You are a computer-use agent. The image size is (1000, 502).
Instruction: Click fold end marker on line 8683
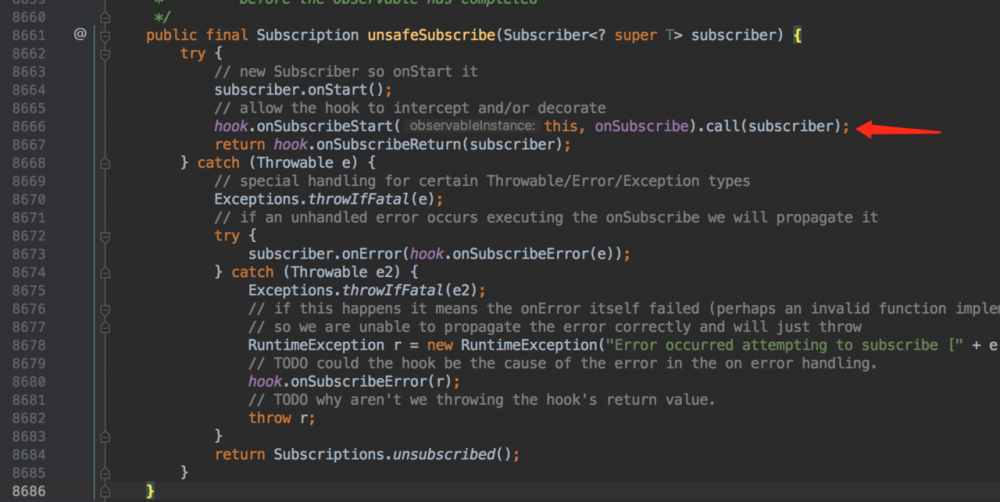point(105,437)
